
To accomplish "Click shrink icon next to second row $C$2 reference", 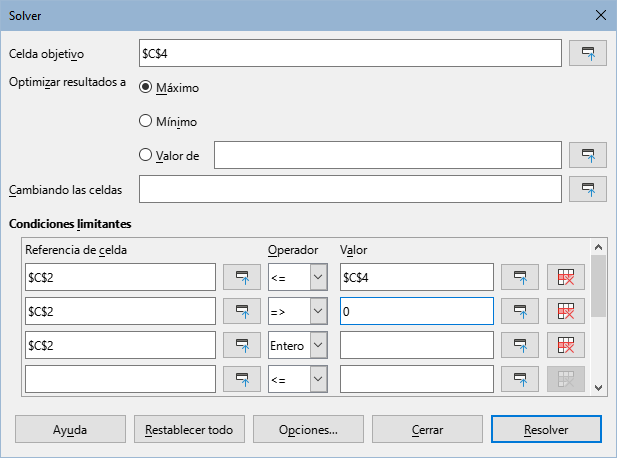I will (x=242, y=311).
